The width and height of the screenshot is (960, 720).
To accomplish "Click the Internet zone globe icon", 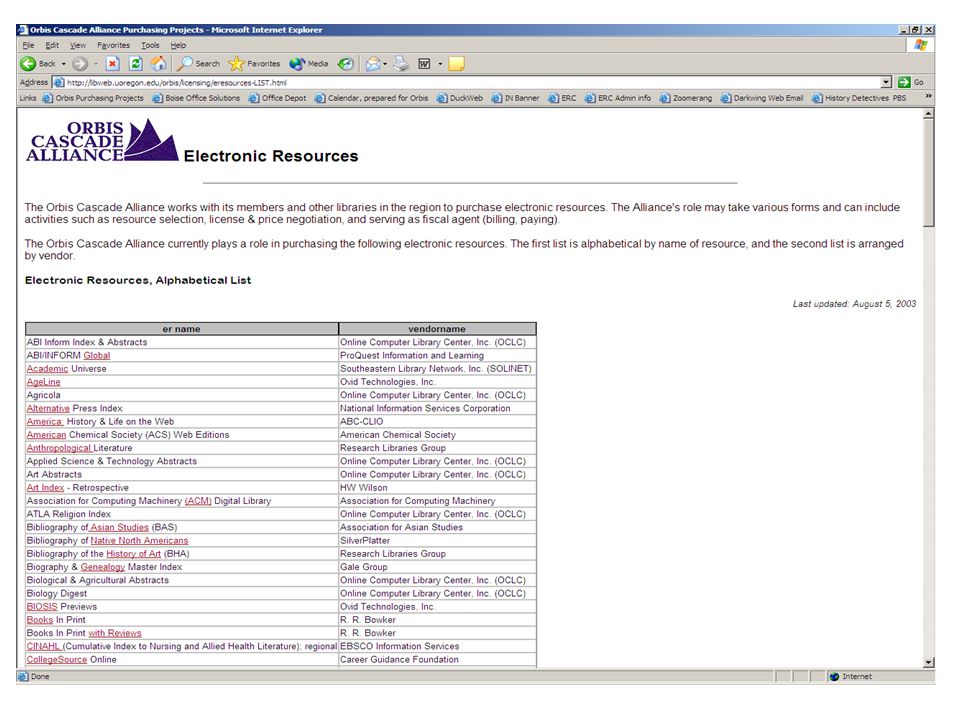I will point(834,677).
